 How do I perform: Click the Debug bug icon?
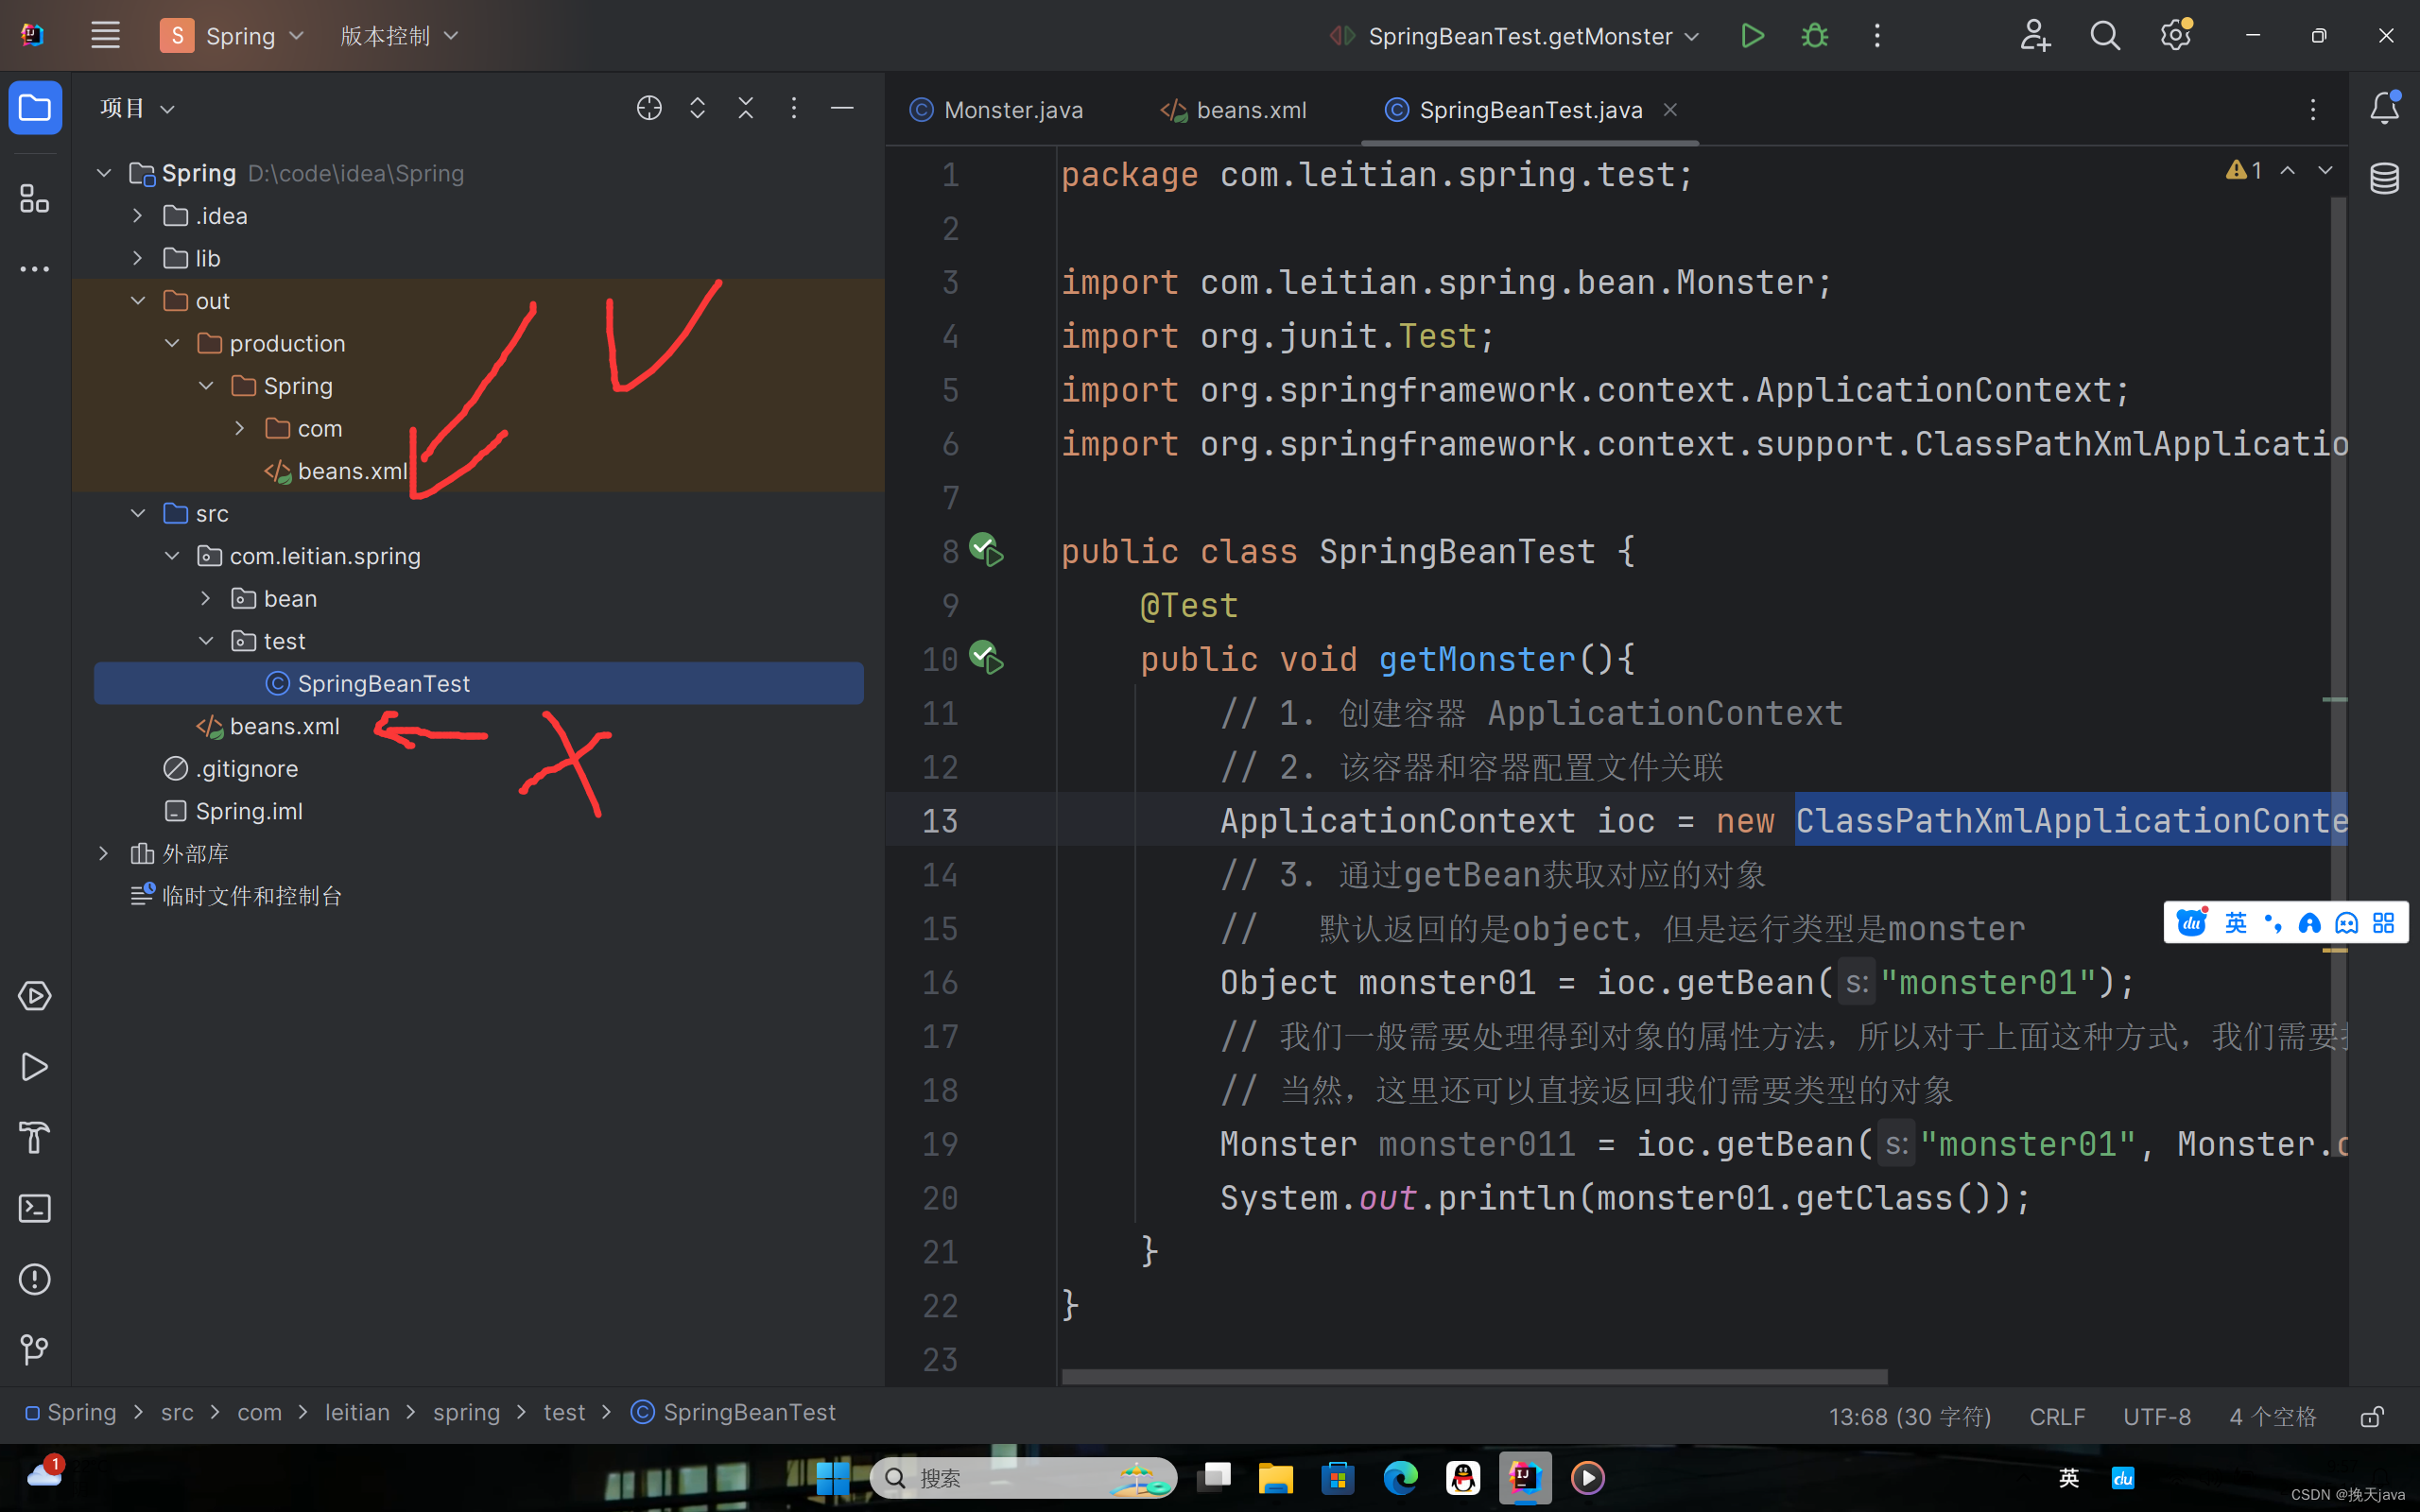[1814, 36]
